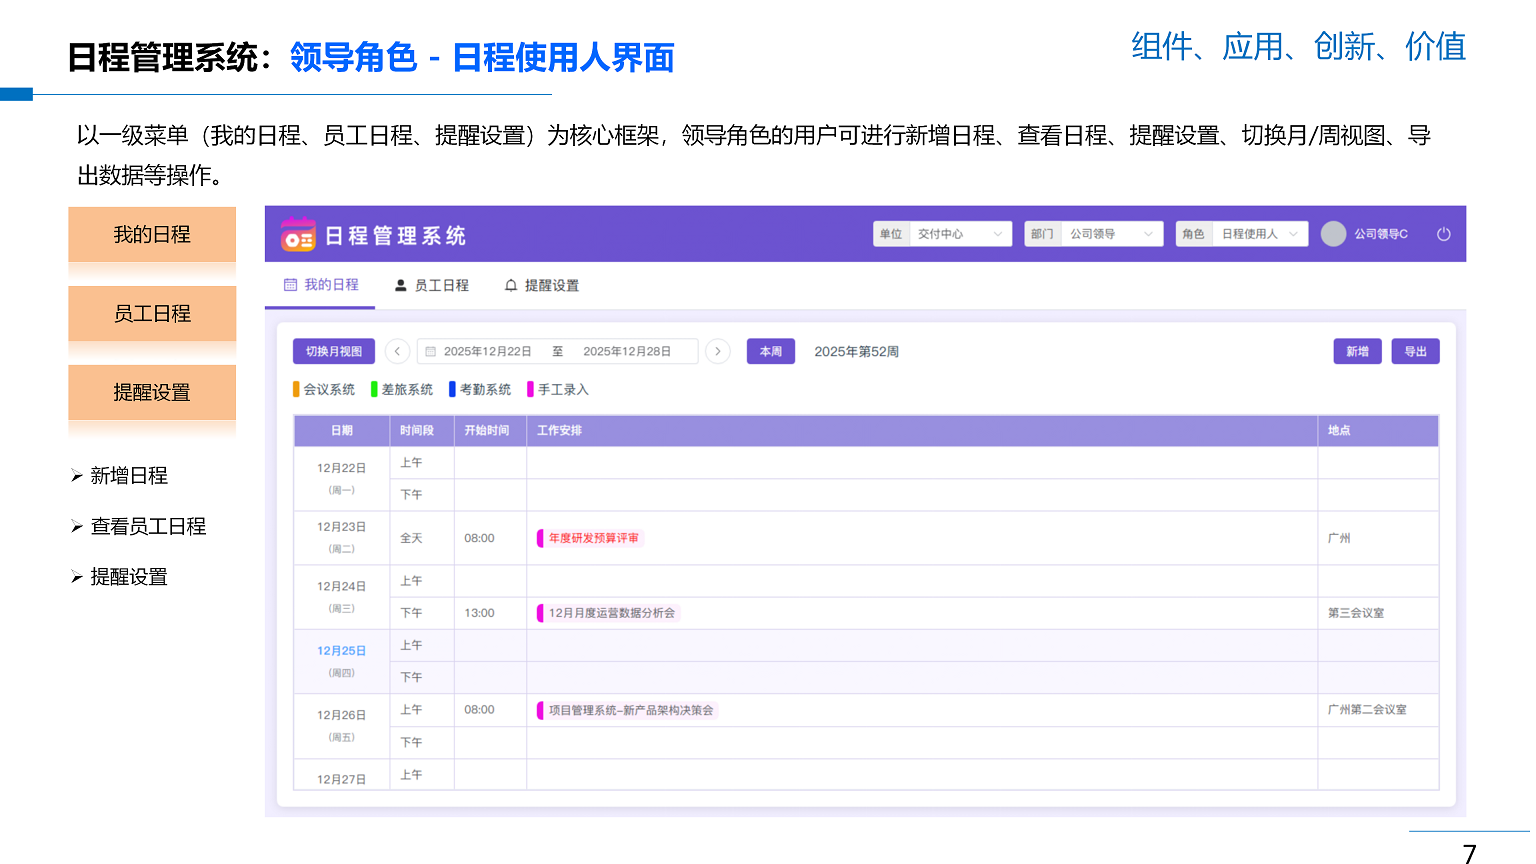
Task: Click the calendar logo icon beside 日程管理系统
Action: tap(298, 235)
